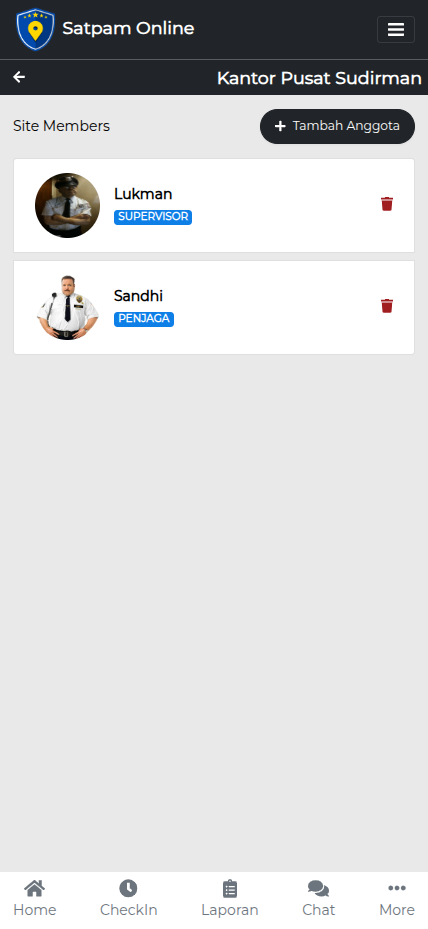Open Sandhi's profile photo
This screenshot has width=428, height=929.
click(x=68, y=307)
